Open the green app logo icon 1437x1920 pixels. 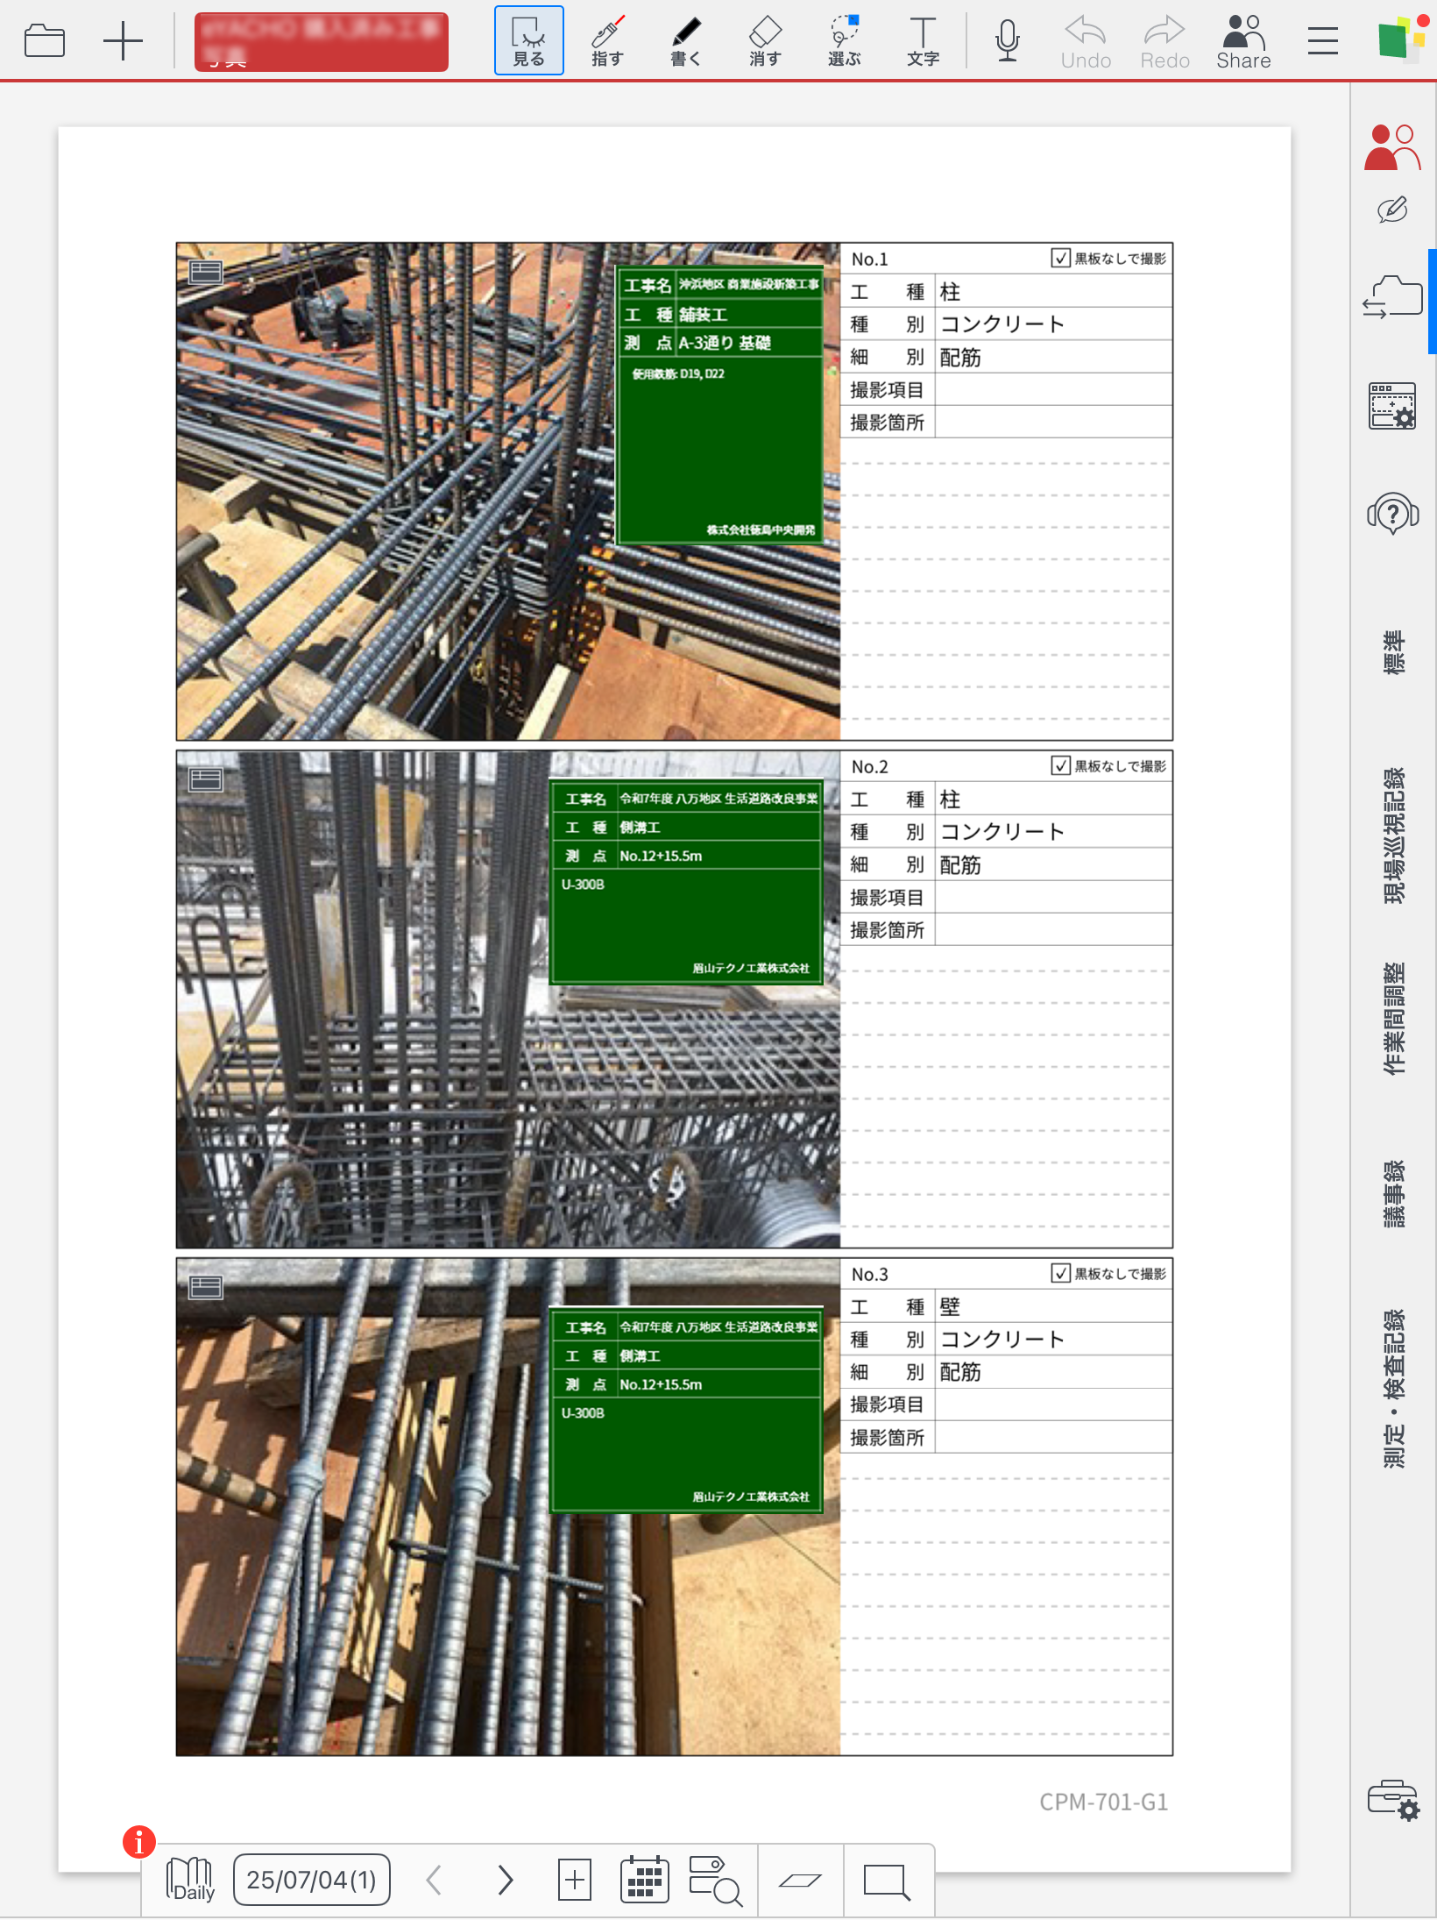tap(1401, 38)
